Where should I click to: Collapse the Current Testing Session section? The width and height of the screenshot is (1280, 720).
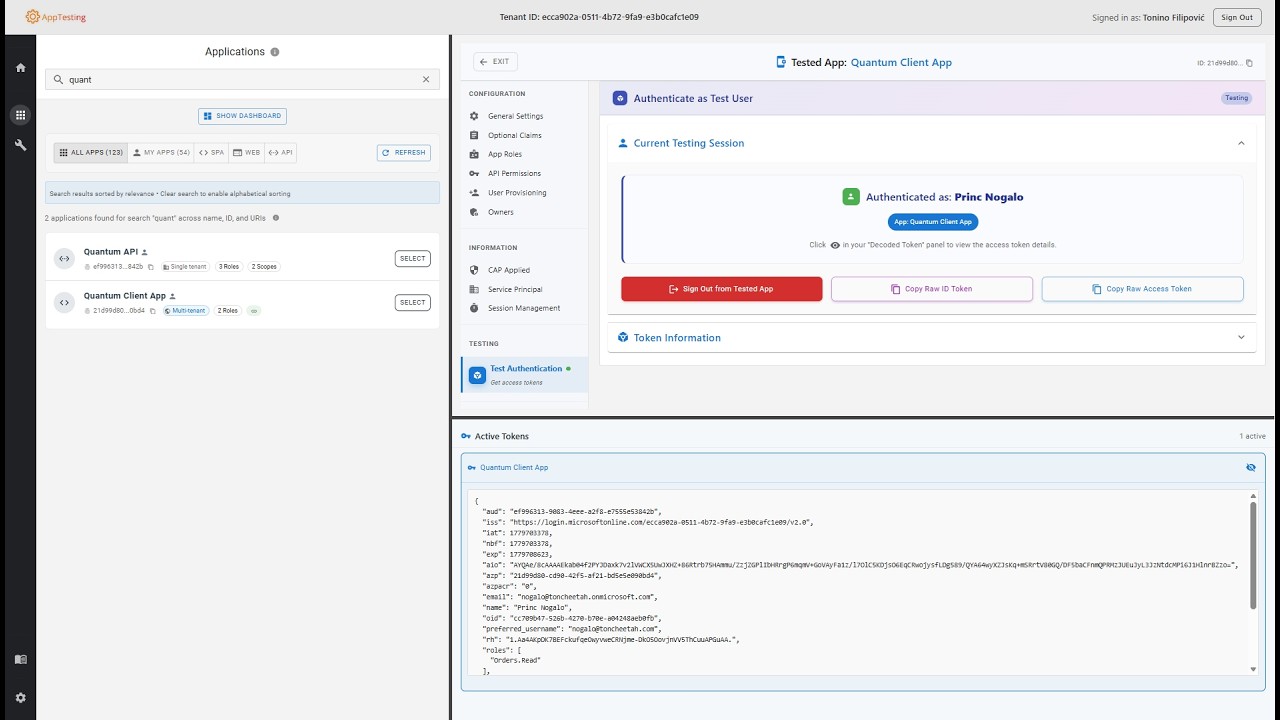(1241, 143)
